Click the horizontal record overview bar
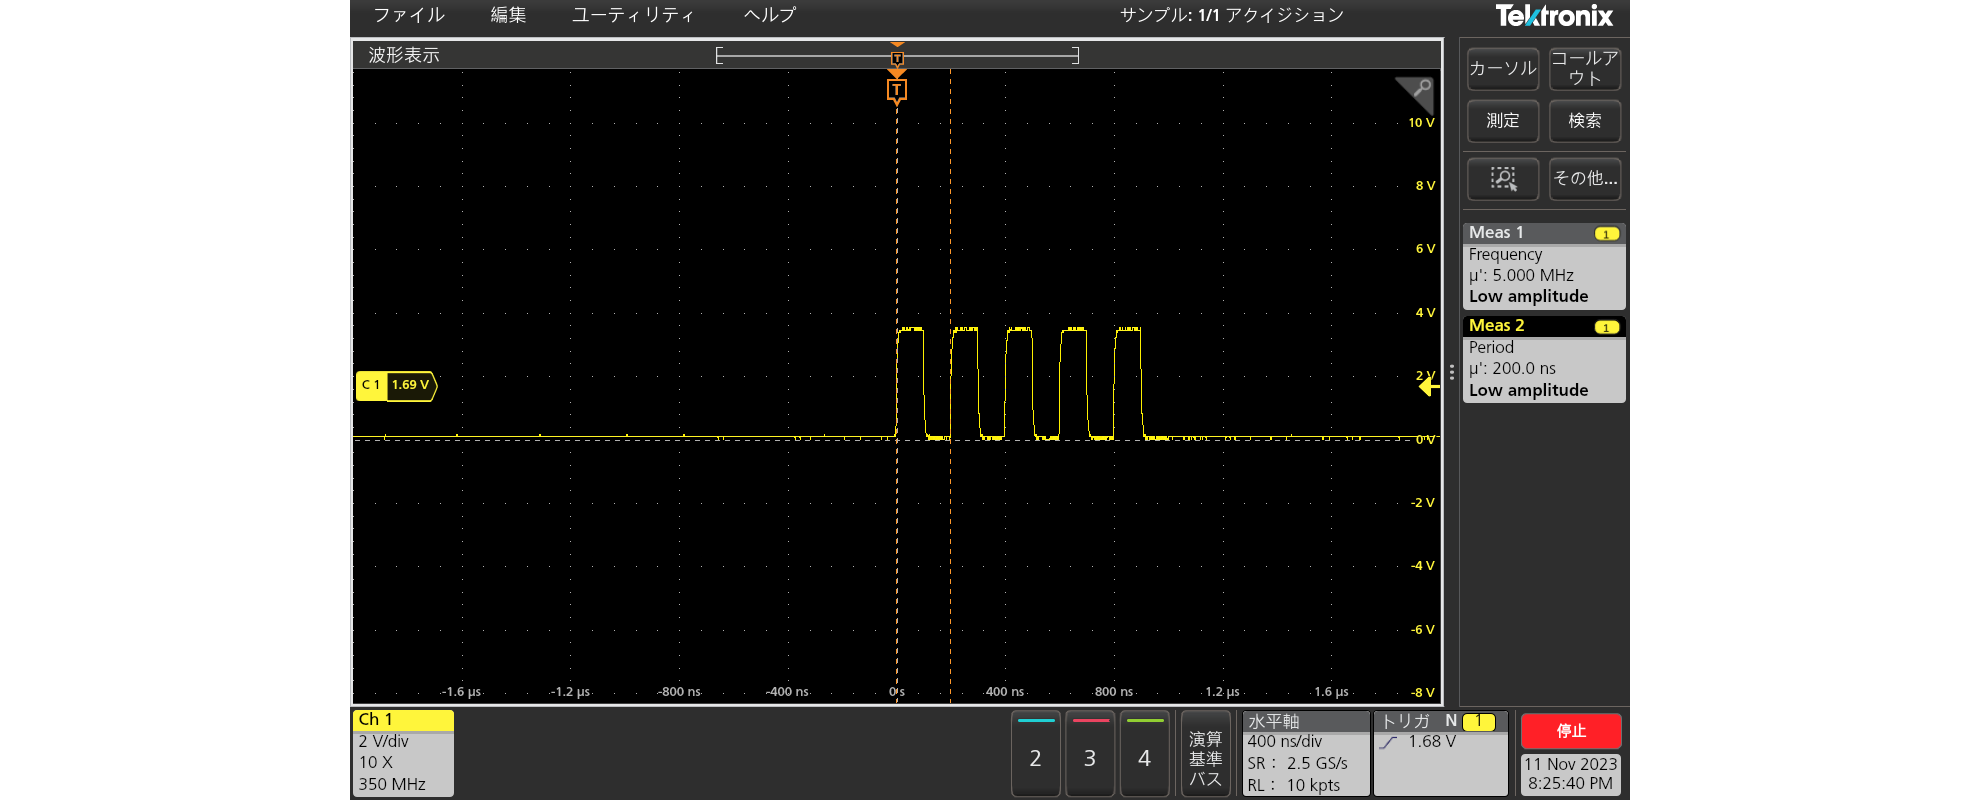Image resolution: width=1980 pixels, height=800 pixels. (x=897, y=56)
